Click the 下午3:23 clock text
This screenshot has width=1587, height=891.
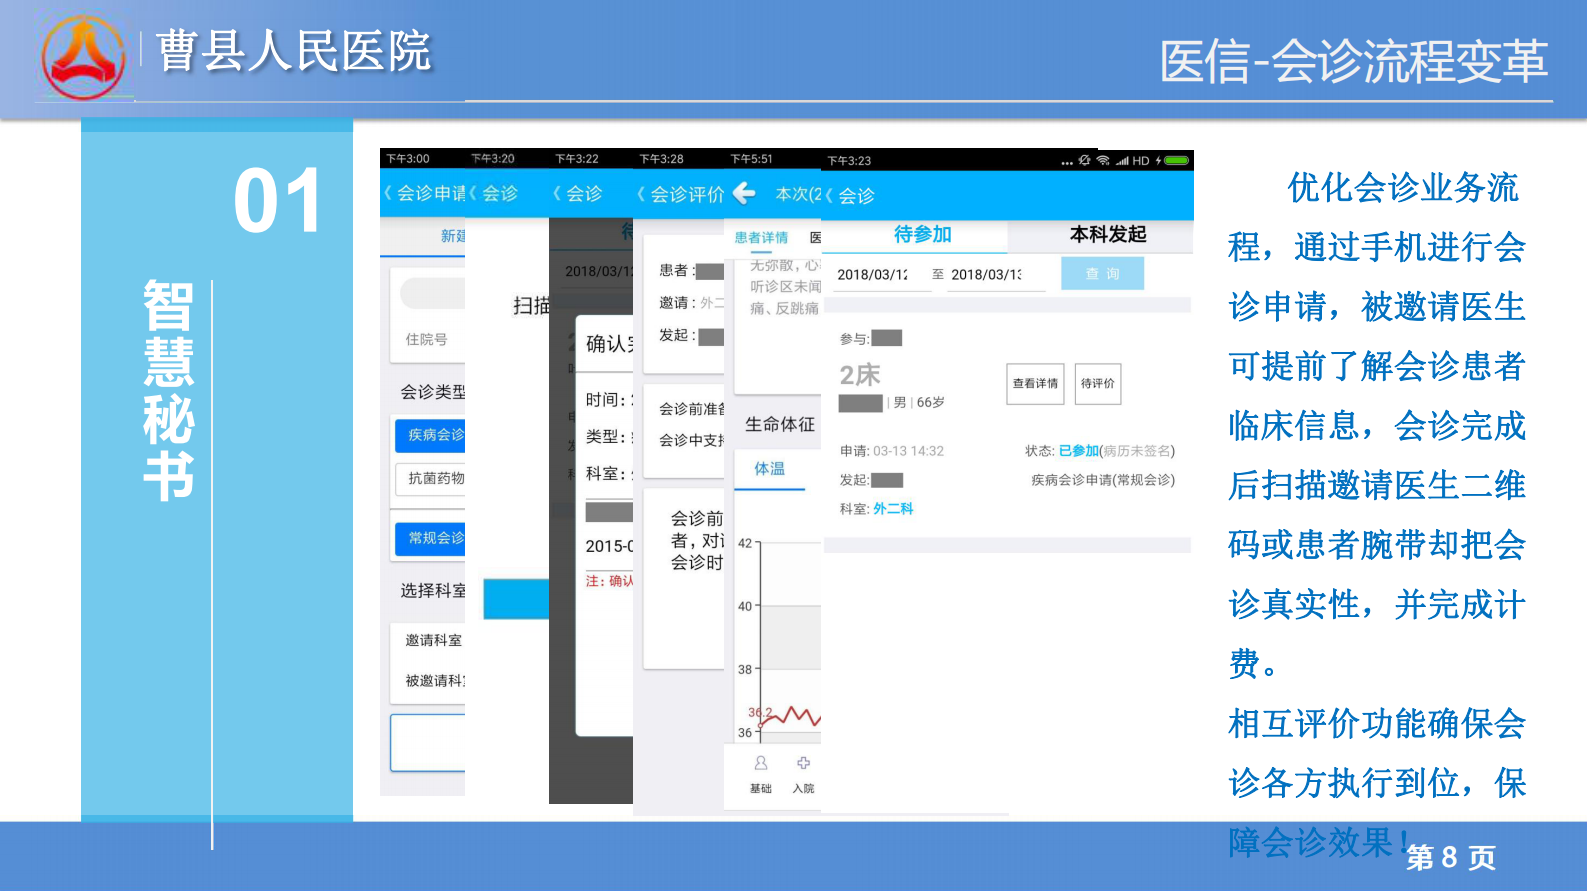pyautogui.click(x=849, y=161)
